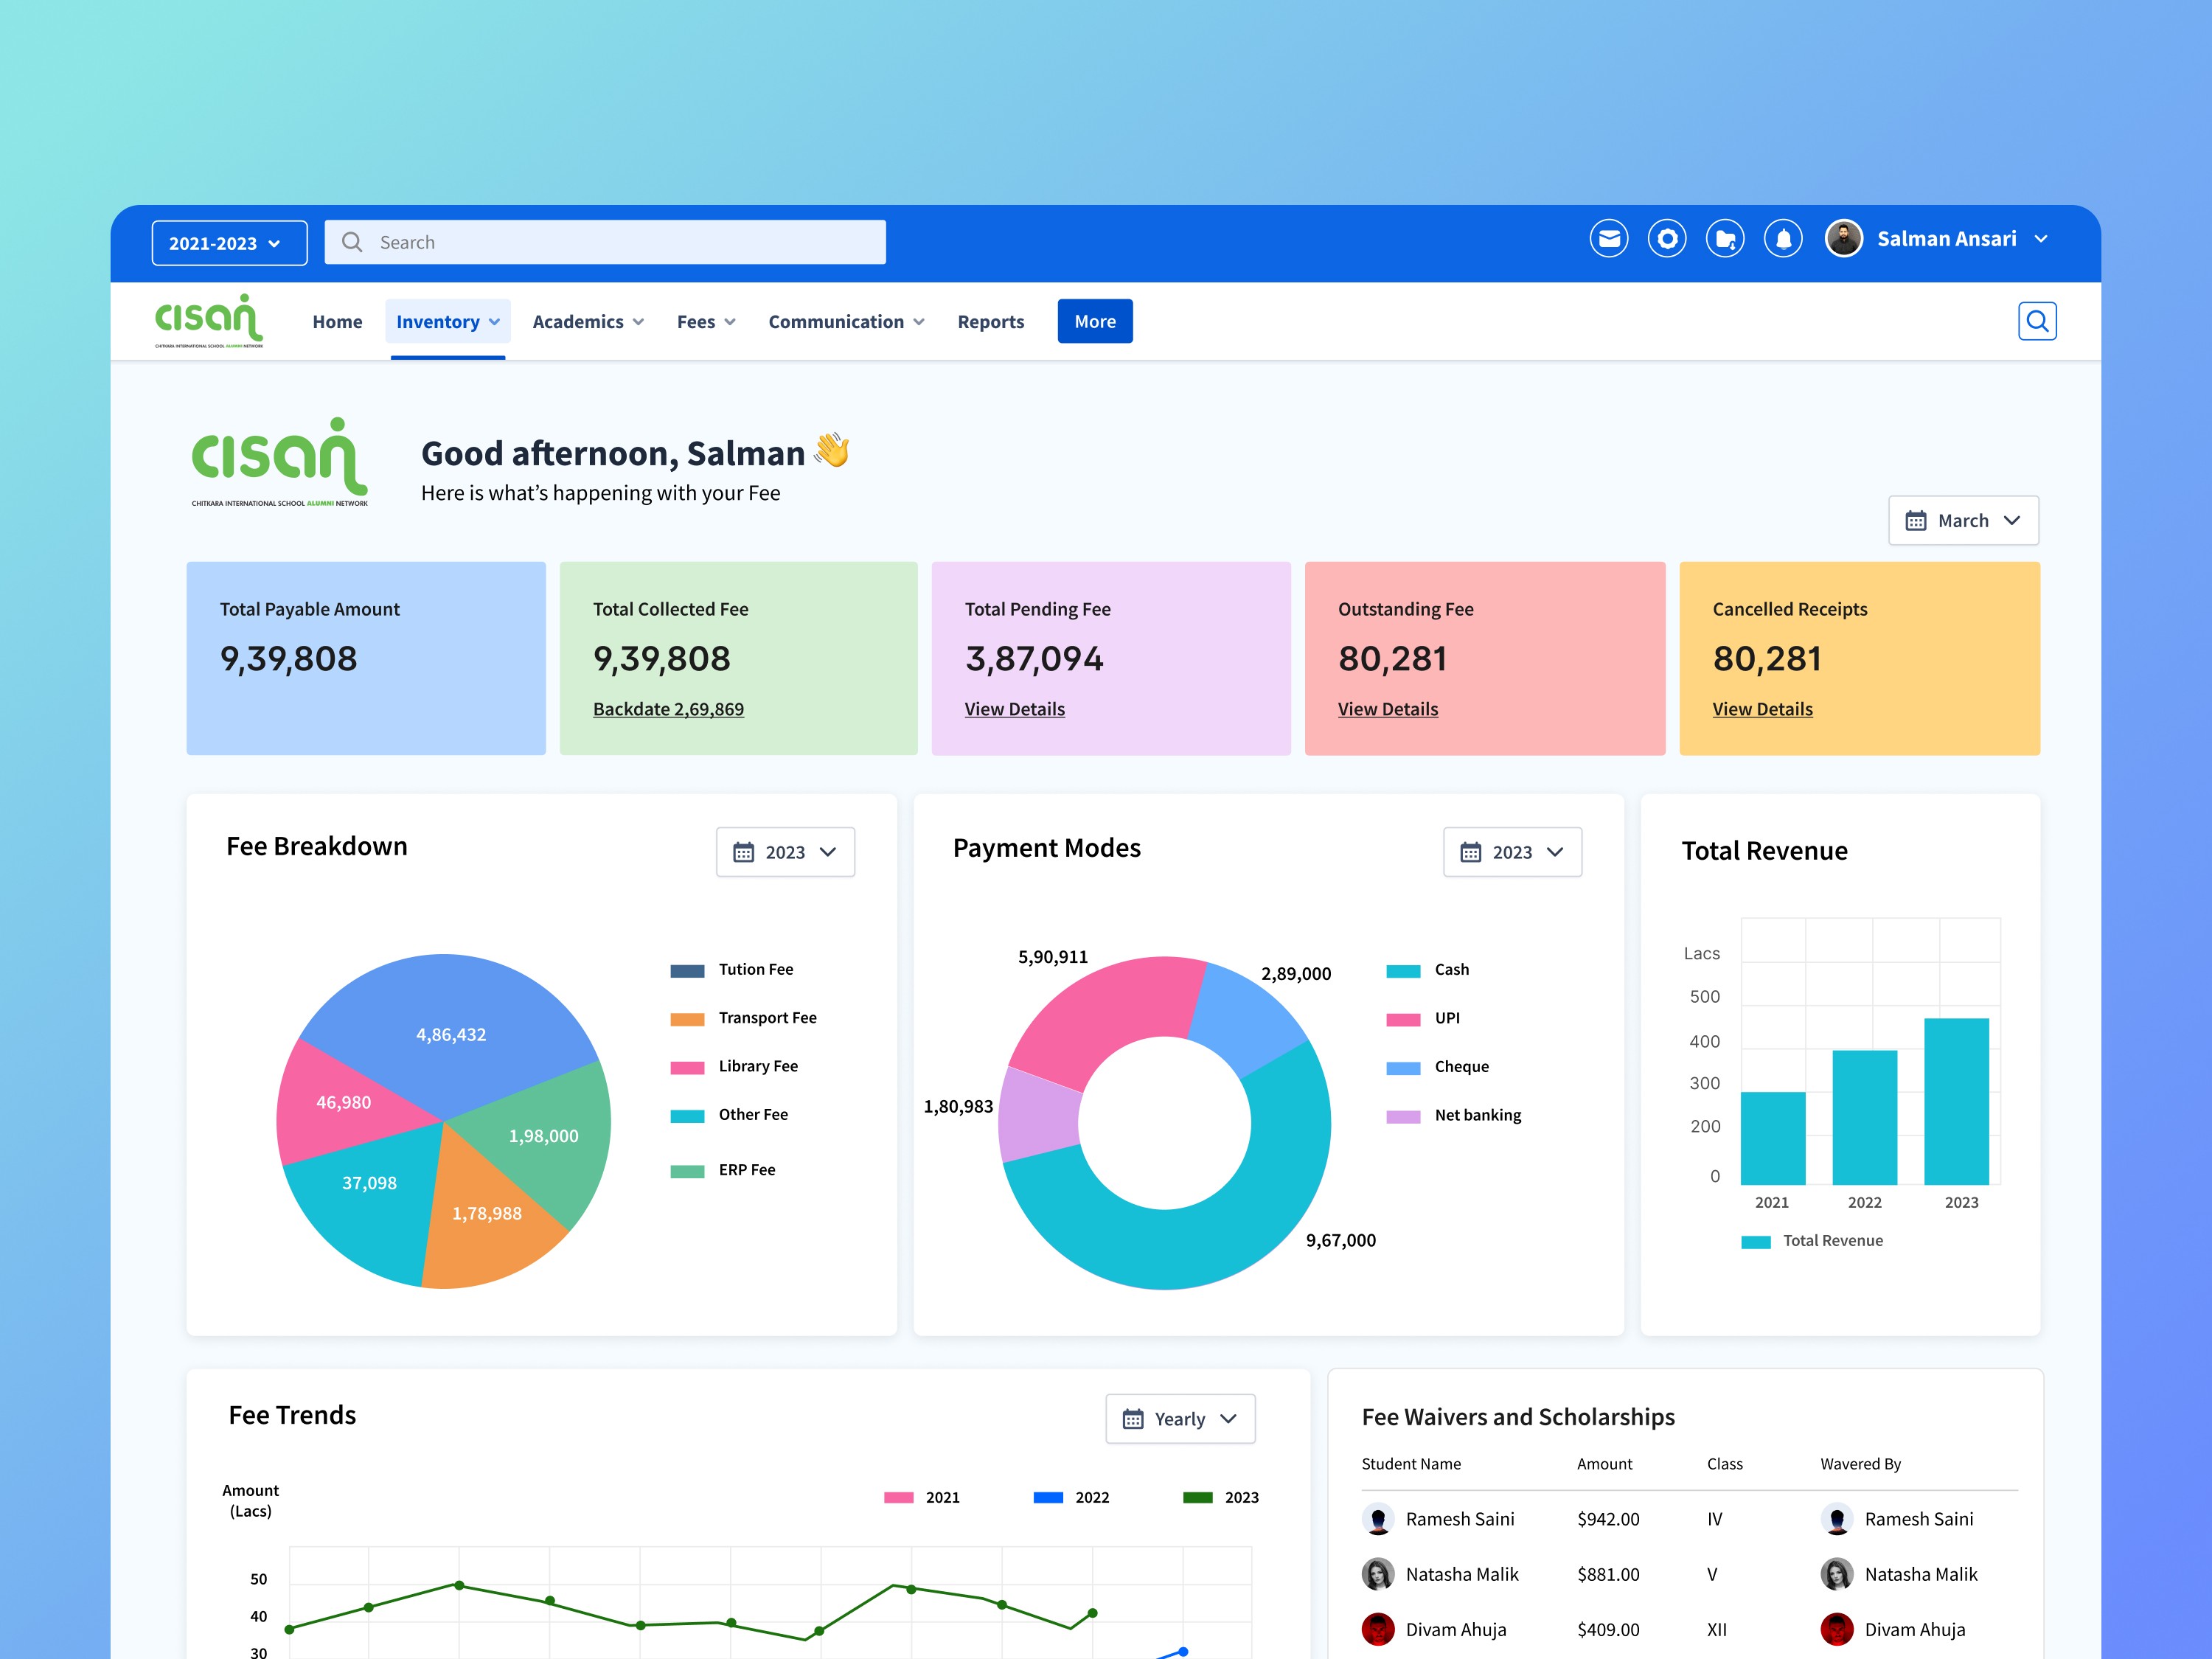The height and width of the screenshot is (1659, 2212).
Task: Open the 2021-2023 session dropdown
Action: coord(229,243)
